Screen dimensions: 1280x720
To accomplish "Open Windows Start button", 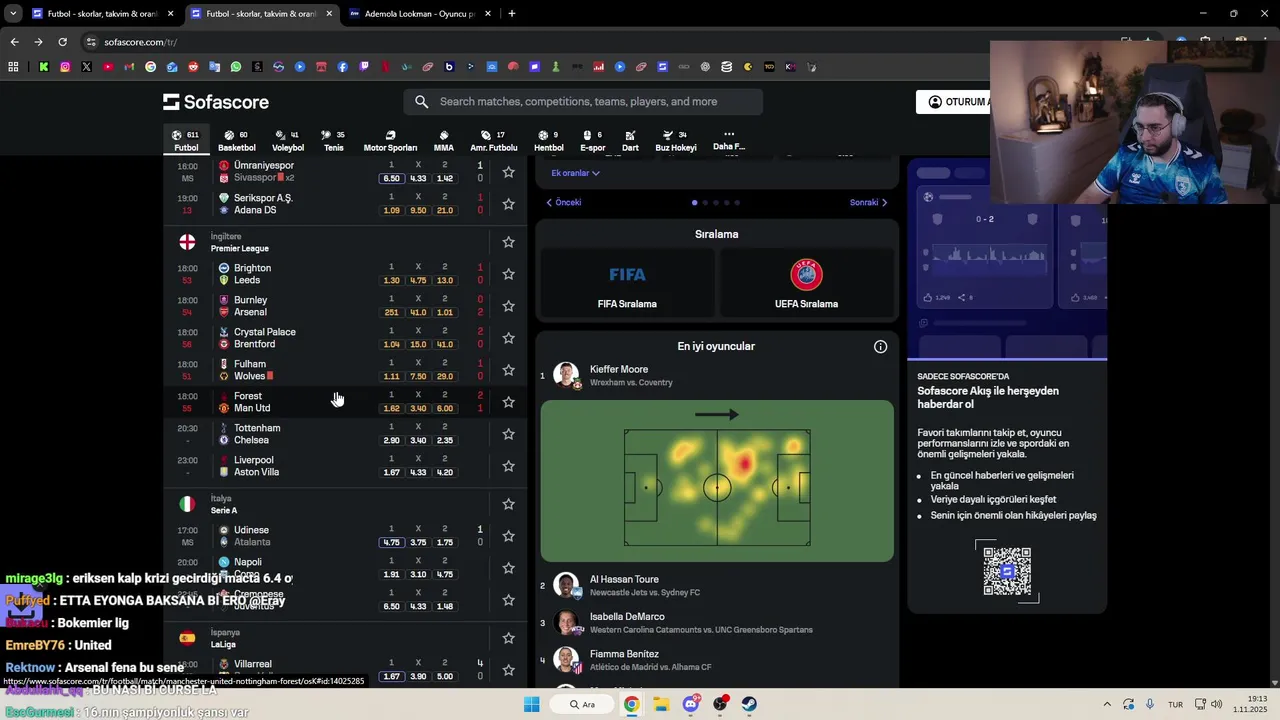I will 532,704.
